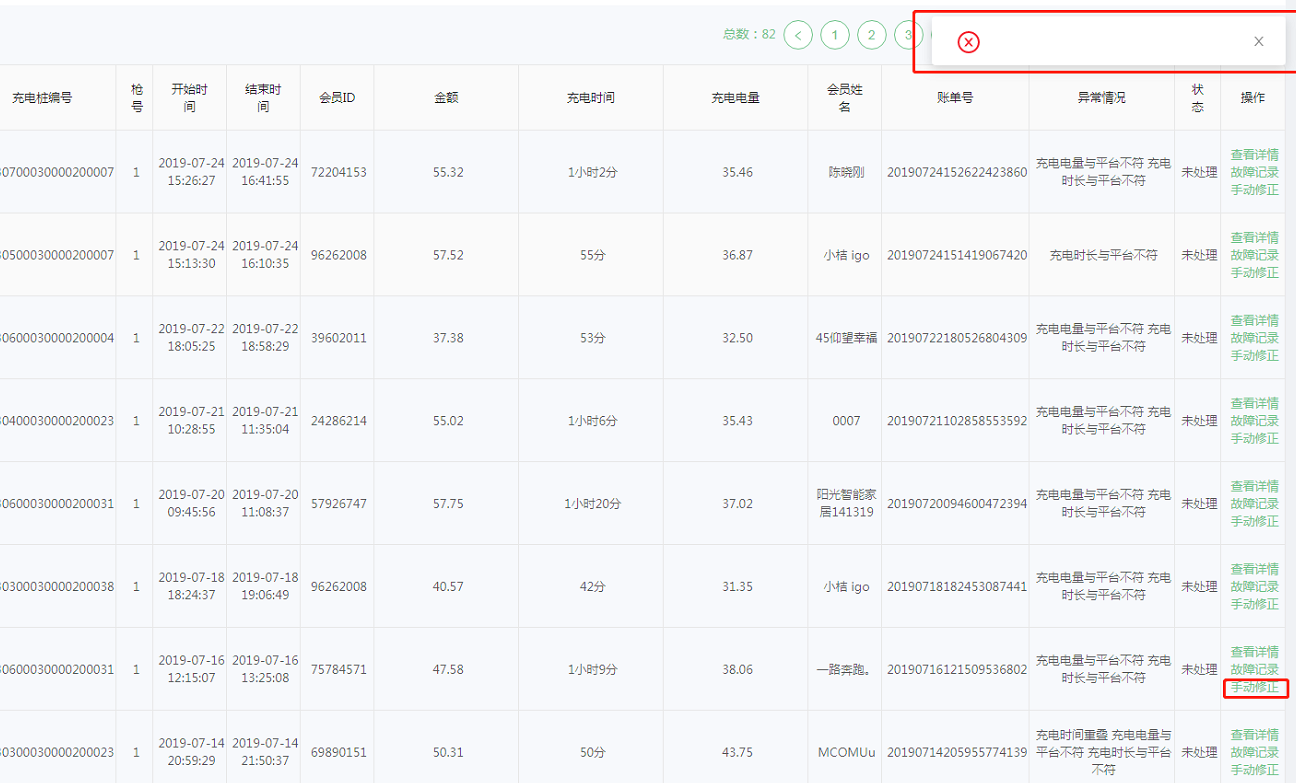Viewport: 1296px width, 783px height.
Task: Click 手动修正 for bill ending 067420
Action: (1254, 273)
